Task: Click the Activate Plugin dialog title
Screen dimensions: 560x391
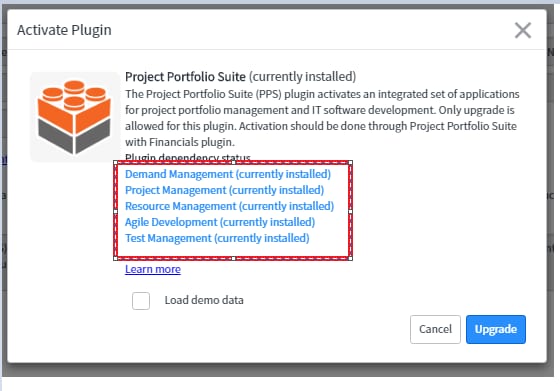Action: (x=64, y=30)
